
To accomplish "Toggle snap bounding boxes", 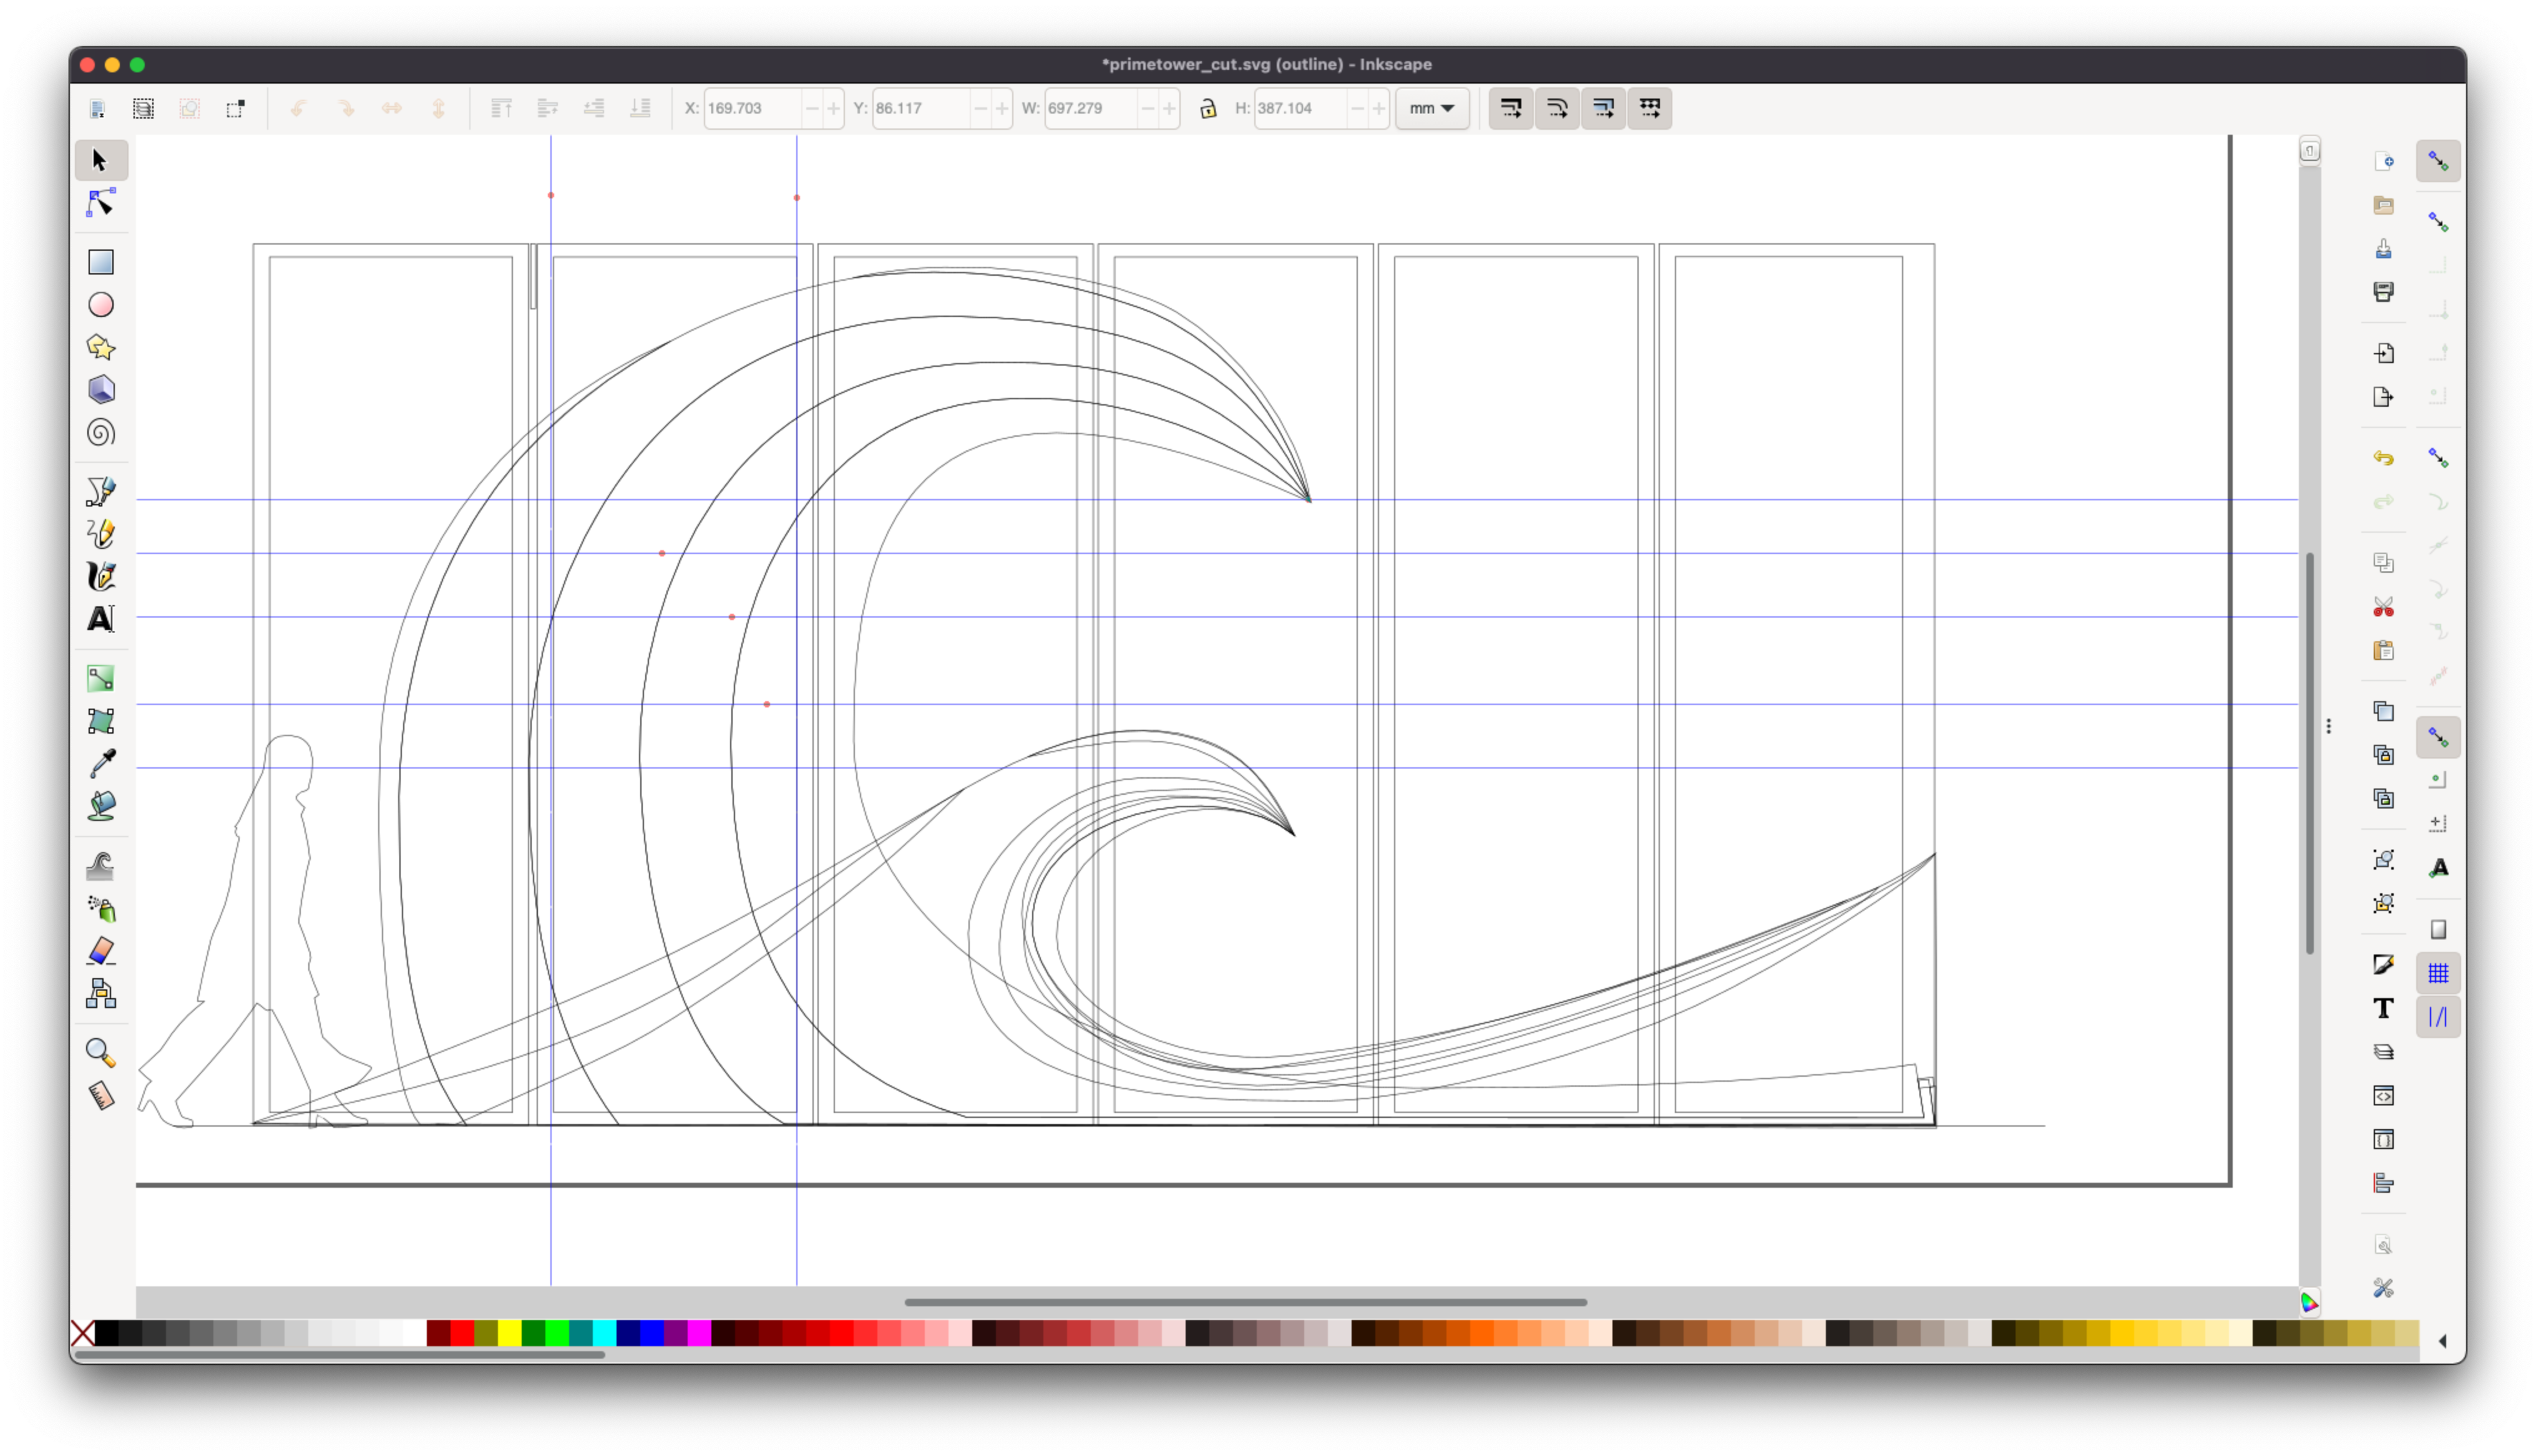I will tap(2438, 221).
